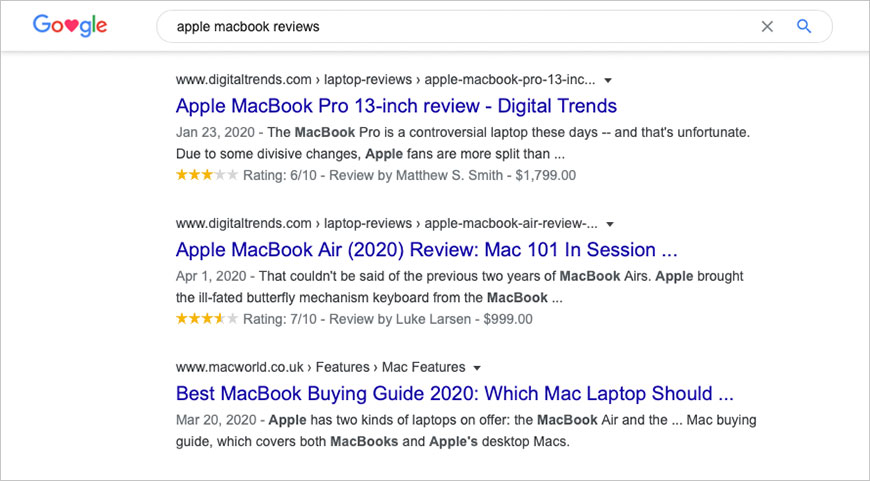This screenshot has height=481, width=870.
Task: Click the Mar 20, 2020 result snippet
Action: [466, 431]
